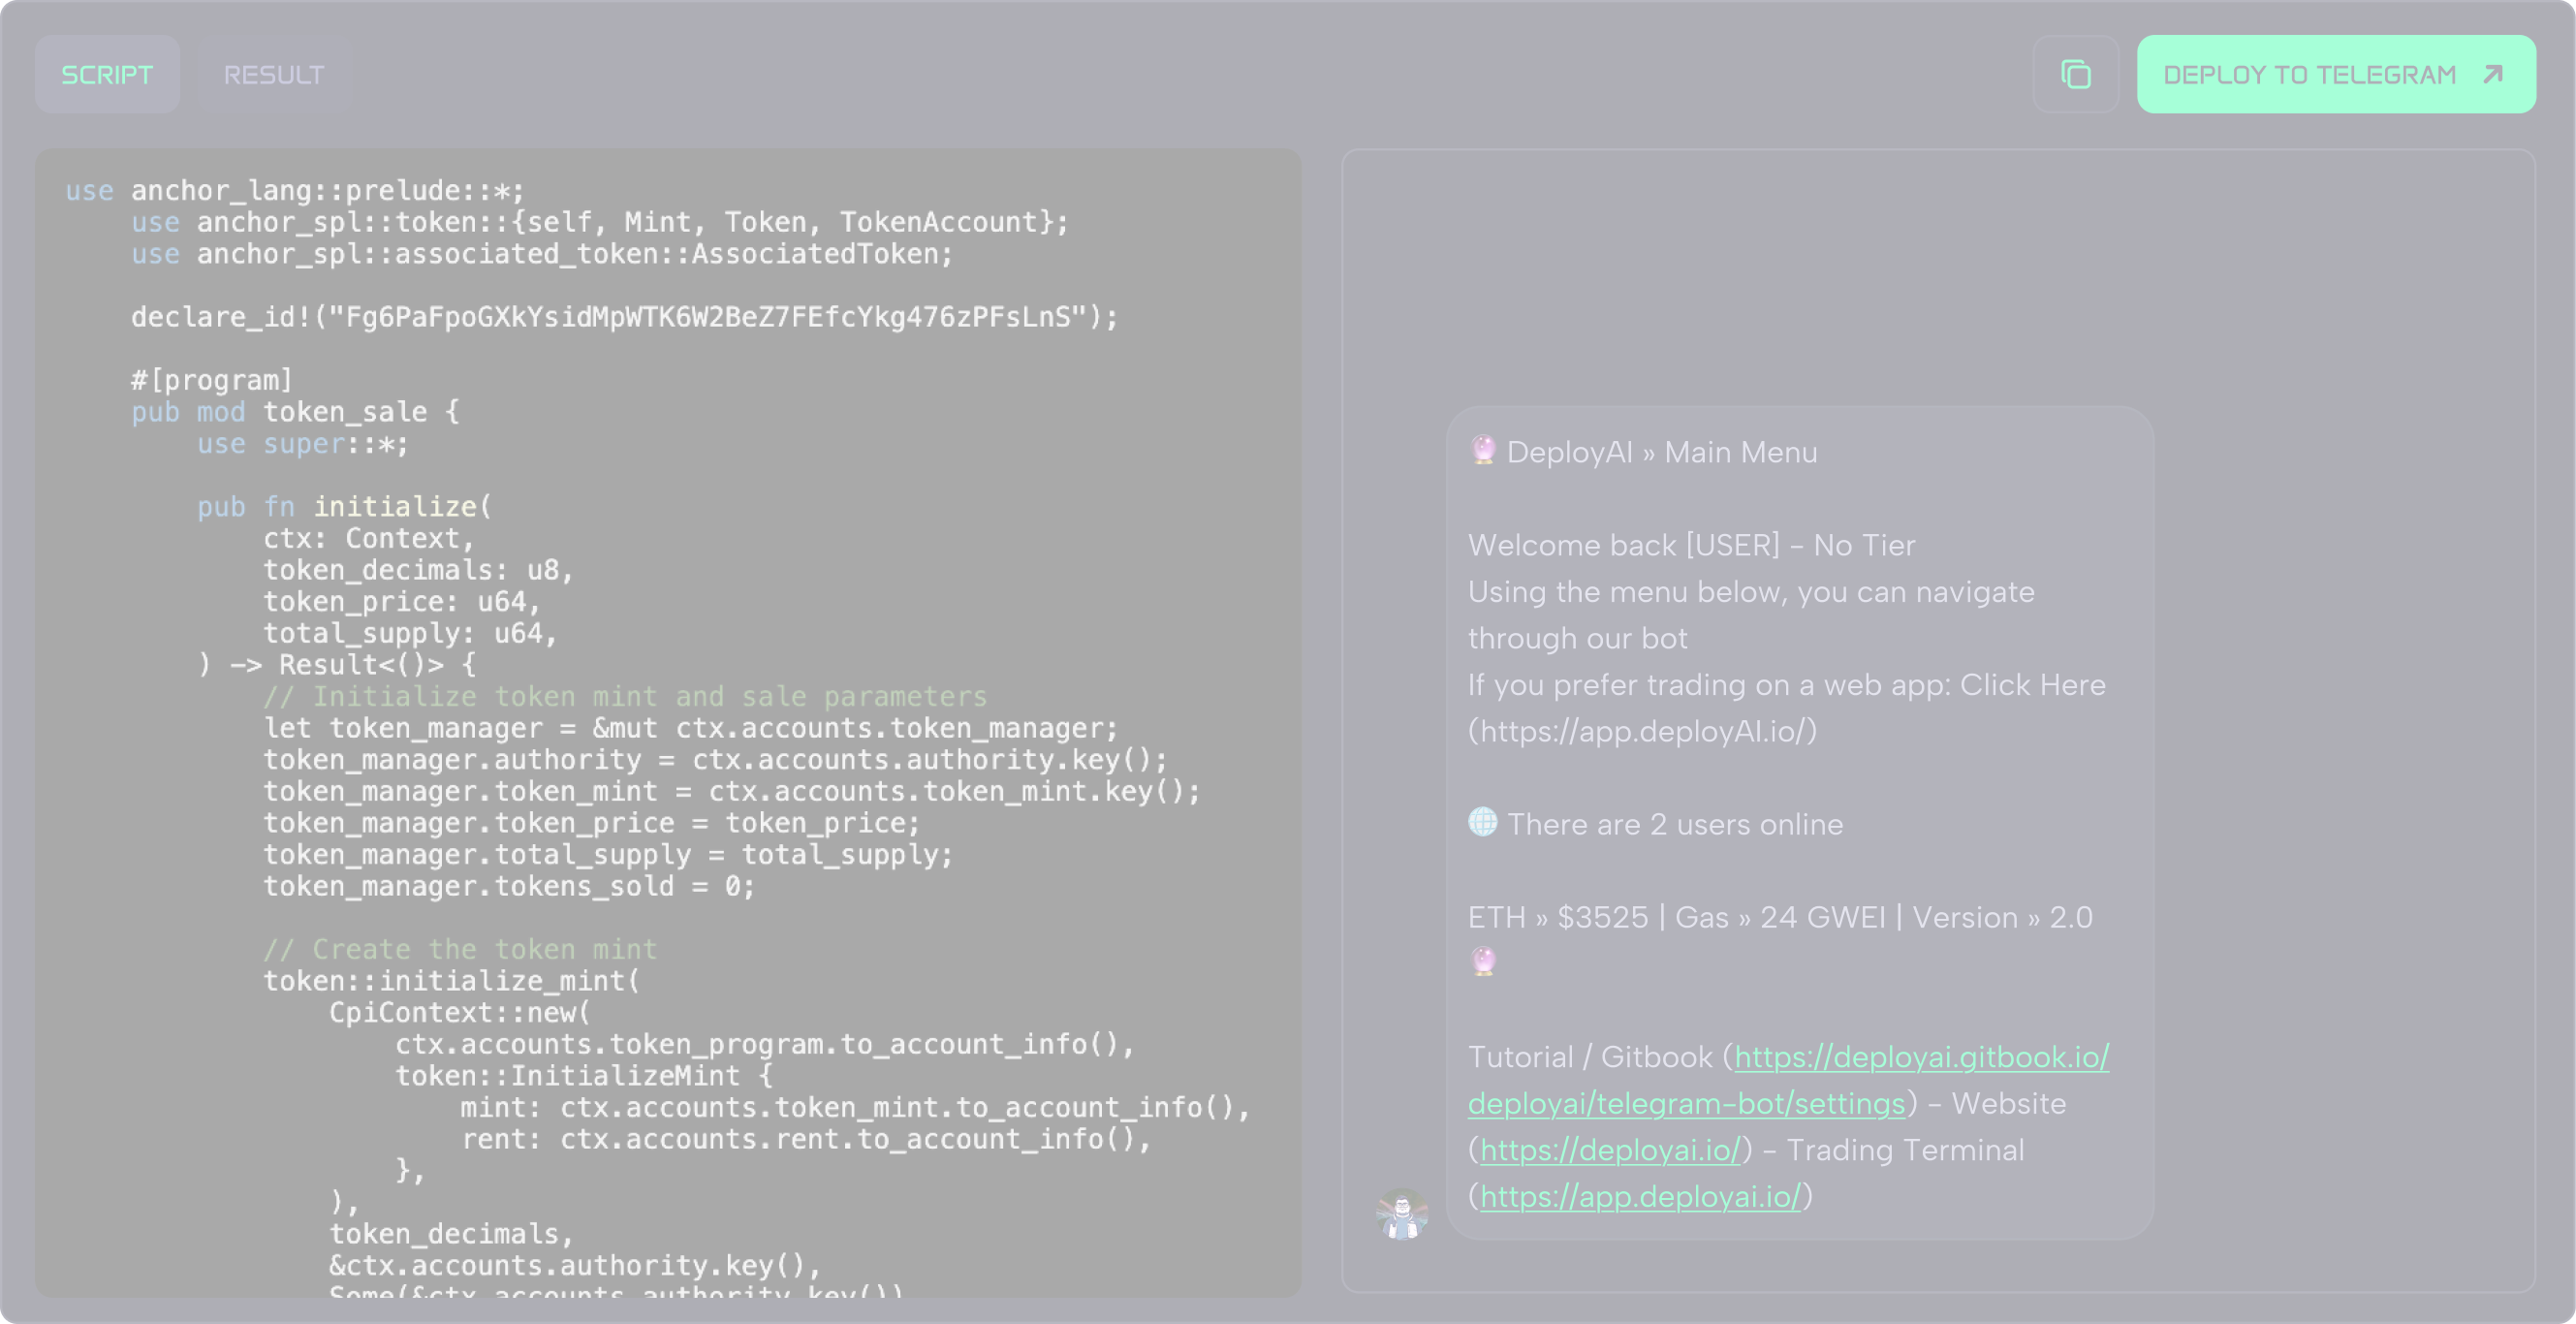
Task: Click the bot avatar beside the chat message
Action: (x=1402, y=1213)
